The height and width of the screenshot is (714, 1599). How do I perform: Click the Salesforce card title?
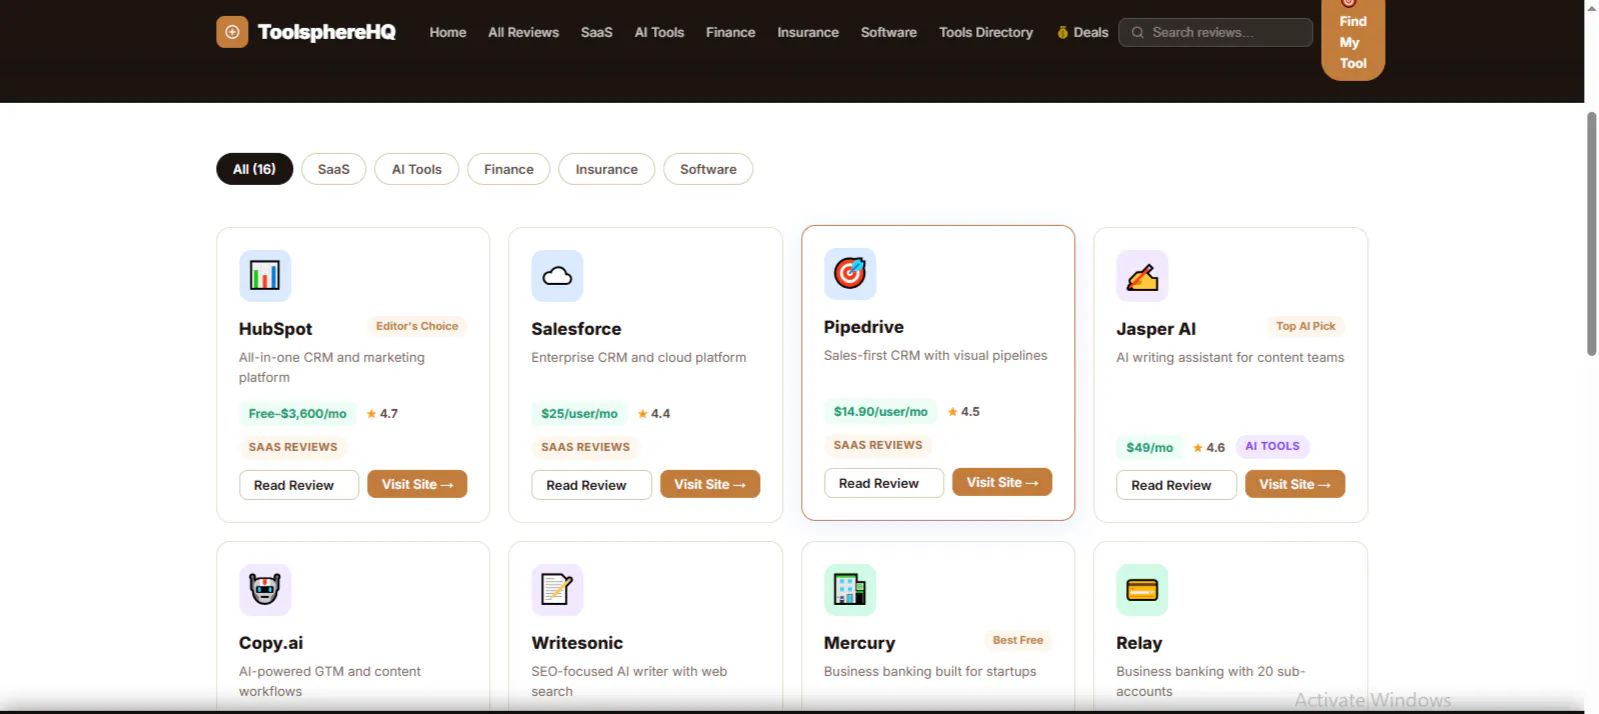pyautogui.click(x=576, y=329)
